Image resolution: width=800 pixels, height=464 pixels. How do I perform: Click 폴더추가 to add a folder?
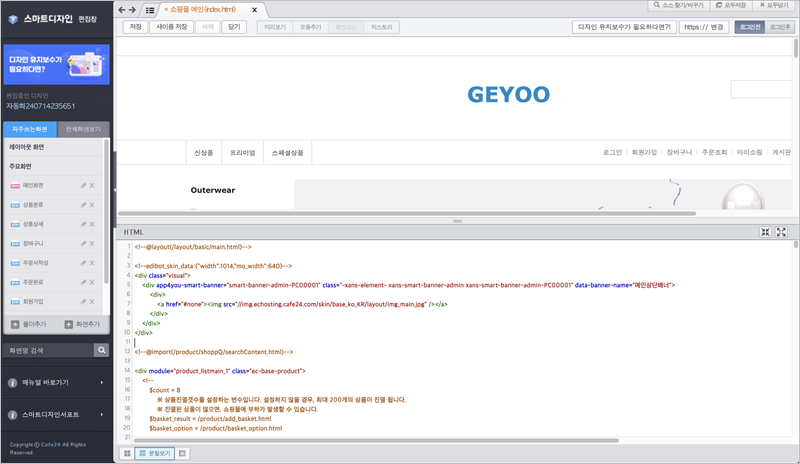[29, 324]
